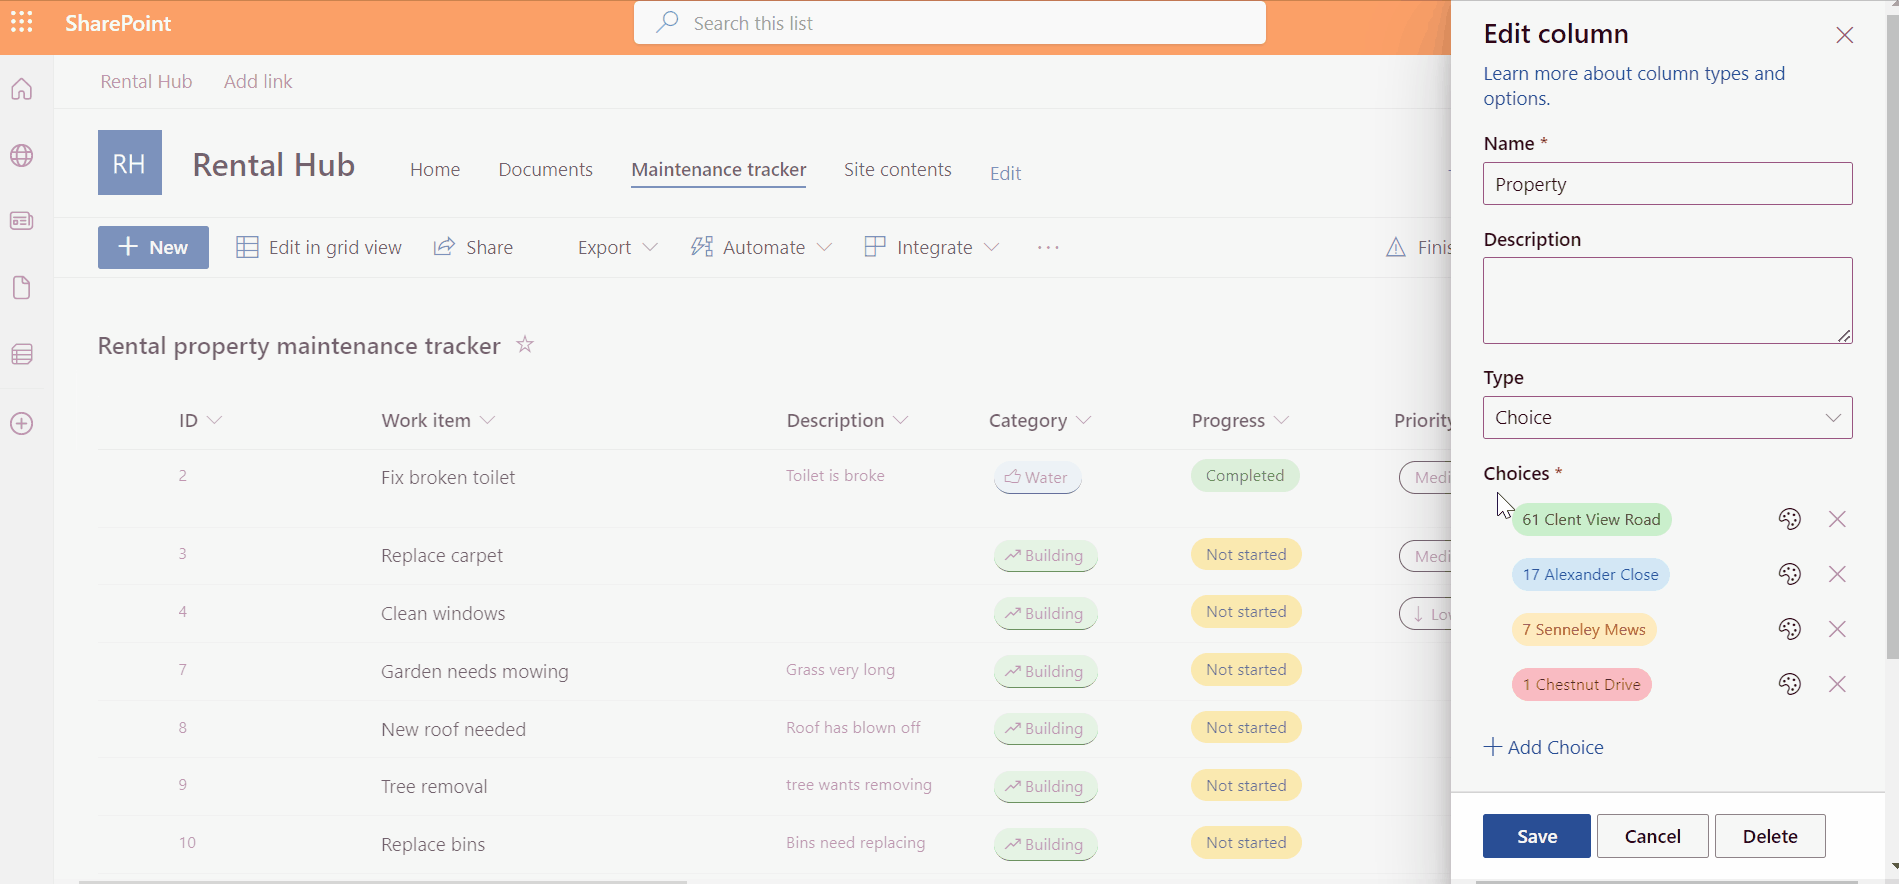Close the Edit column panel
The height and width of the screenshot is (884, 1899).
click(x=1845, y=35)
